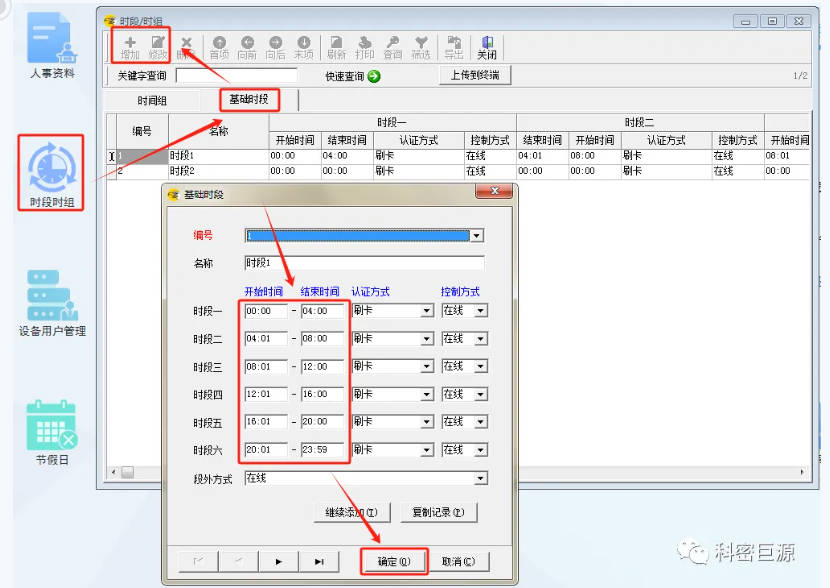Open 人事资料 from the left sidebar
The image size is (830, 588).
click(x=52, y=45)
